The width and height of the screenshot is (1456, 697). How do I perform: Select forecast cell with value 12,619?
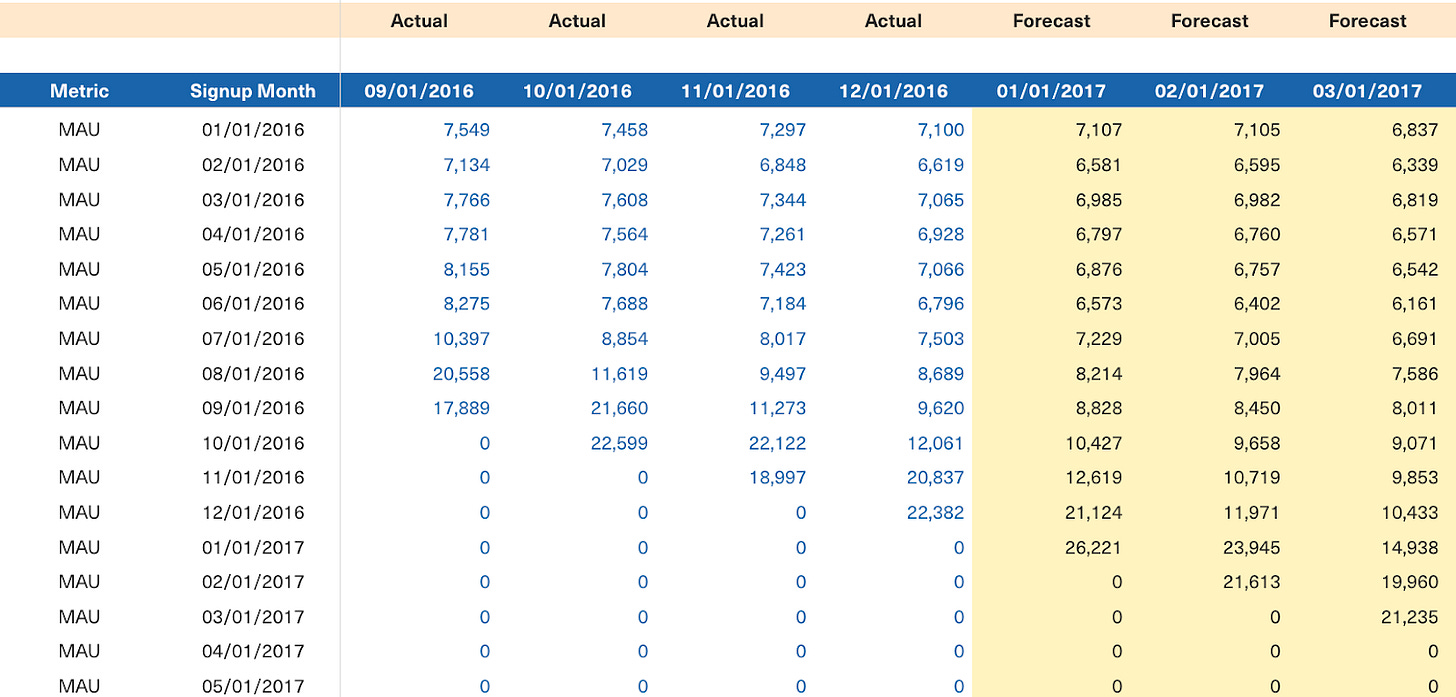coord(1094,478)
